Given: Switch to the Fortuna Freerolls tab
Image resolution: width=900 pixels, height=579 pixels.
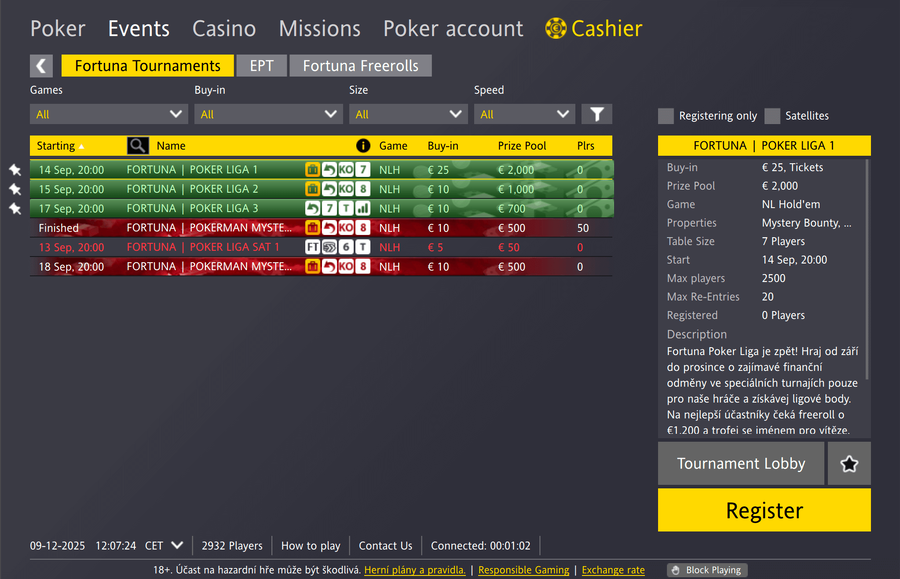Looking at the screenshot, I should [361, 66].
